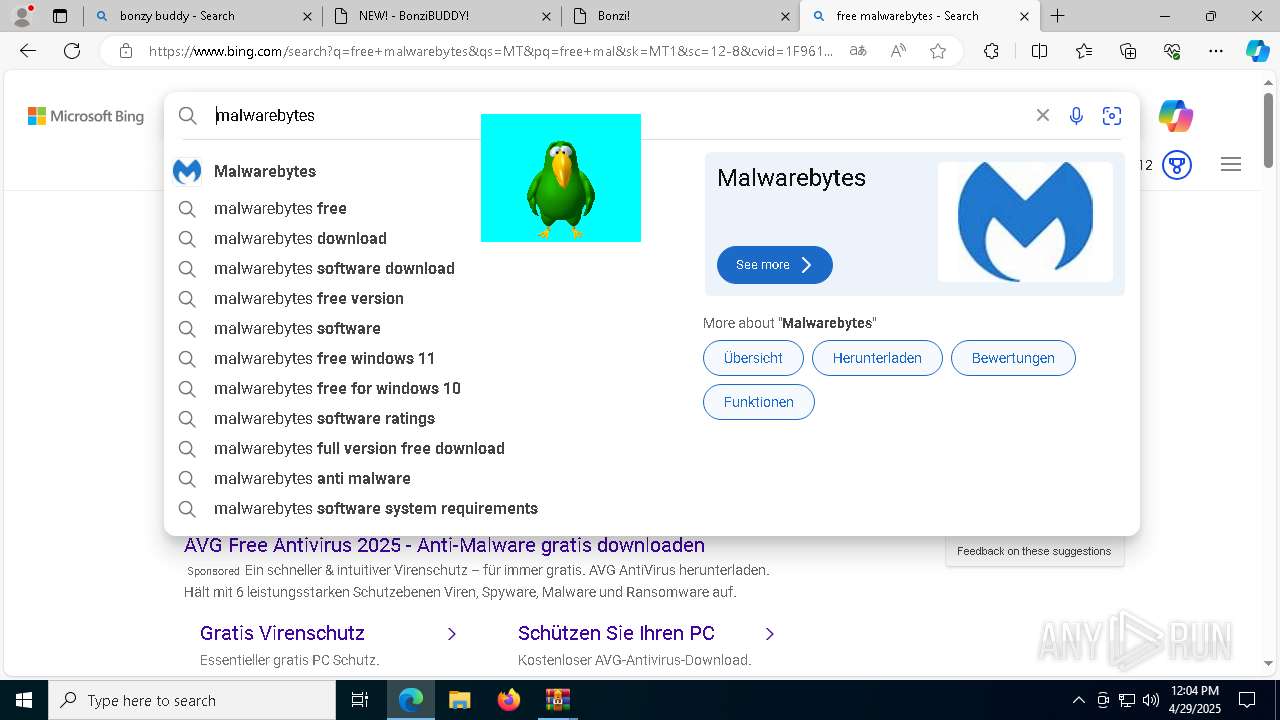Click the browser address bar URL
Viewport: 1280px width, 720px height.
coord(490,51)
